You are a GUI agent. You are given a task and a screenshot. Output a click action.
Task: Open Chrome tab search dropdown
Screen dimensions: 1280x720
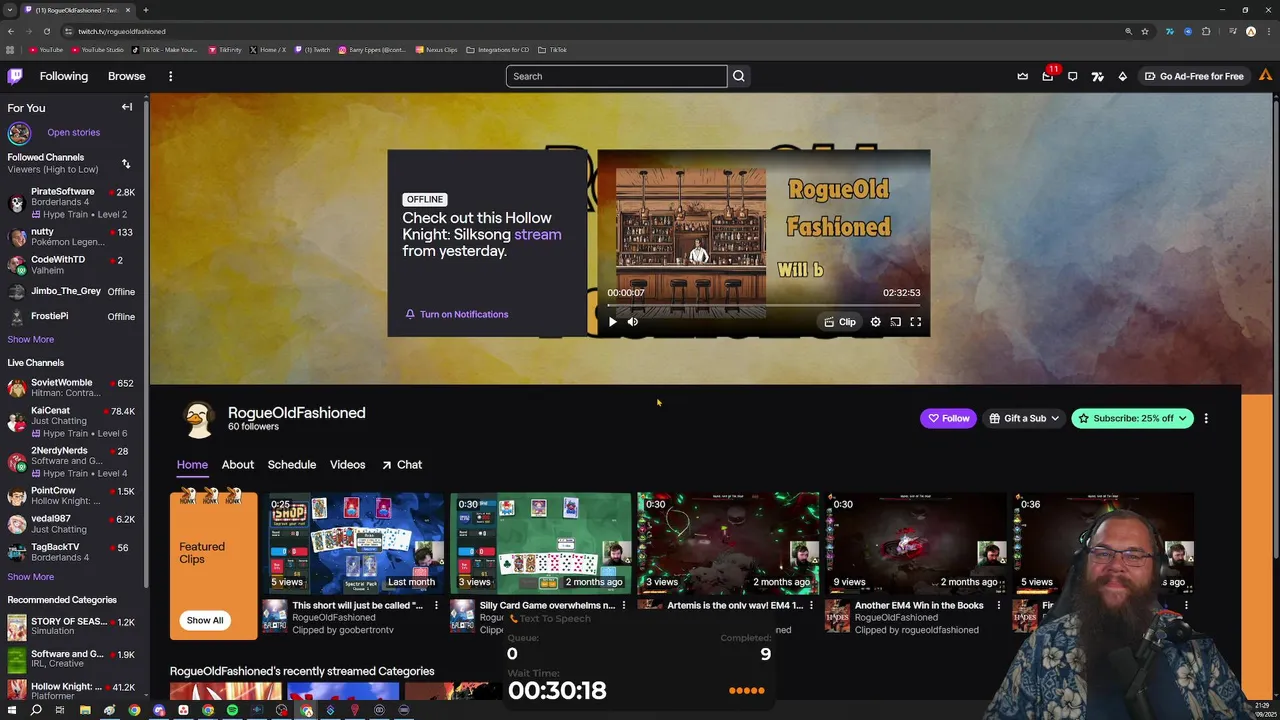[10, 10]
